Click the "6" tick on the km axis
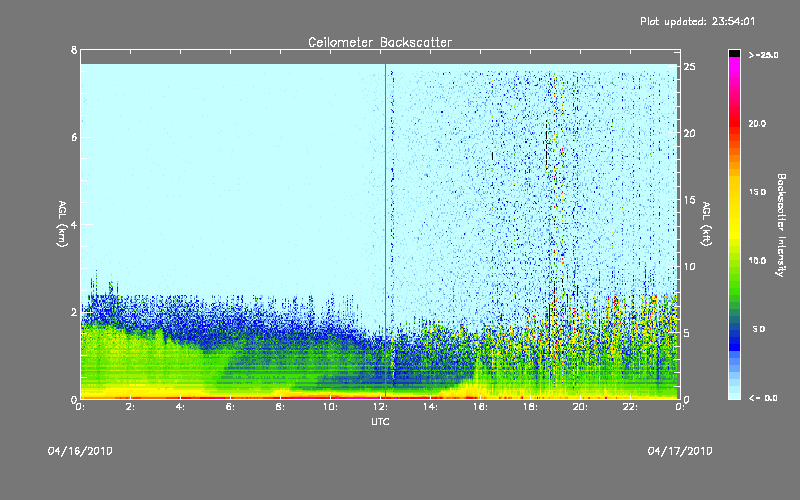Viewport: 800px width, 500px height. 74,137
